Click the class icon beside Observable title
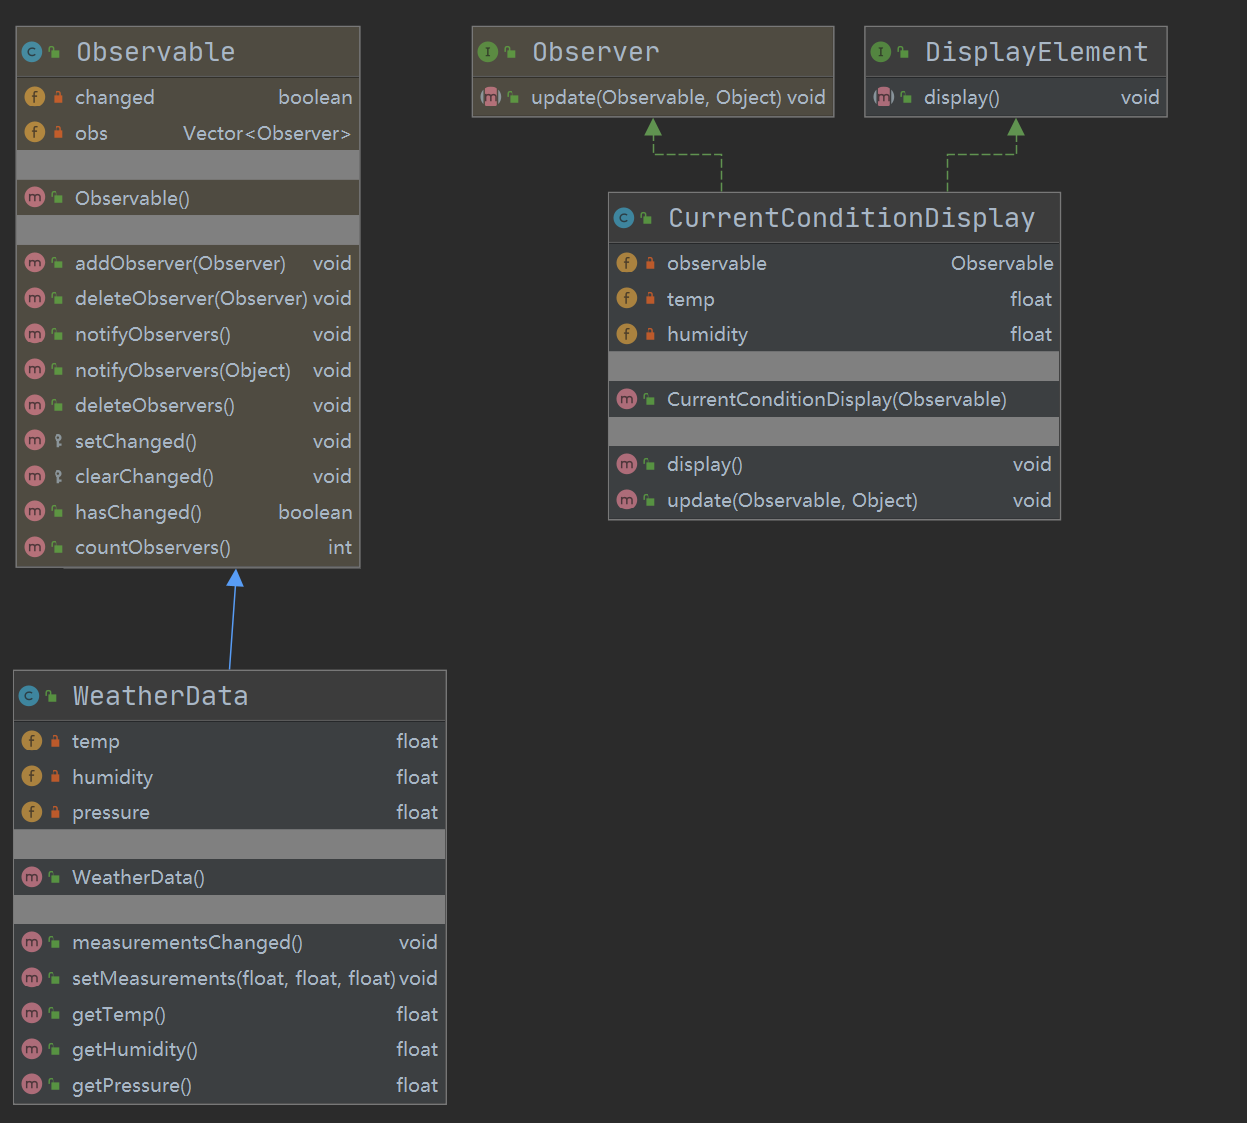The width and height of the screenshot is (1247, 1123). point(32,52)
